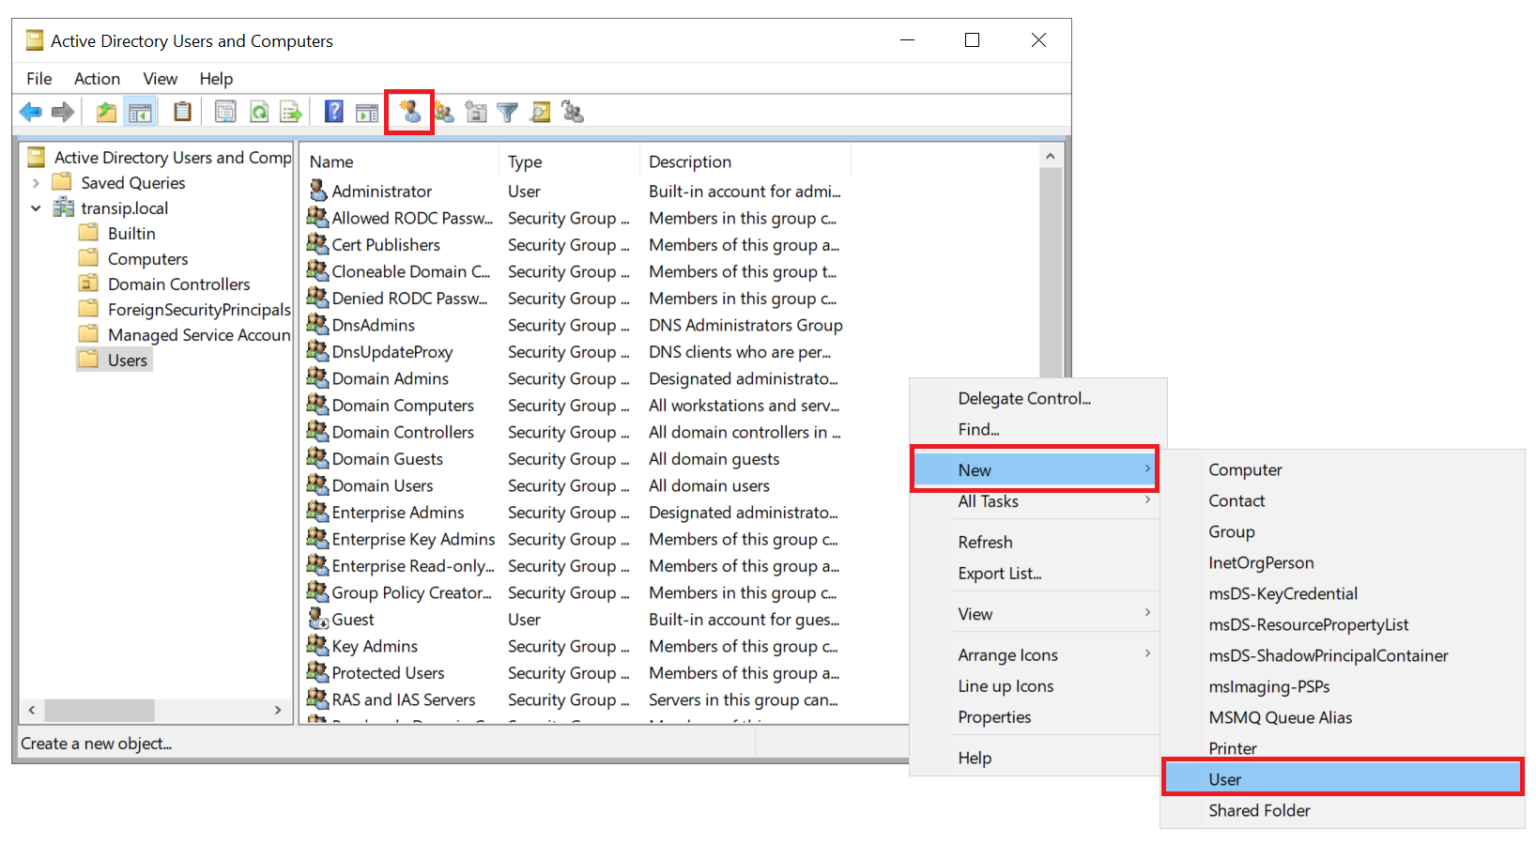Refresh the view using the Refresh icon
Screen dimensions: 1536x844
[258, 111]
